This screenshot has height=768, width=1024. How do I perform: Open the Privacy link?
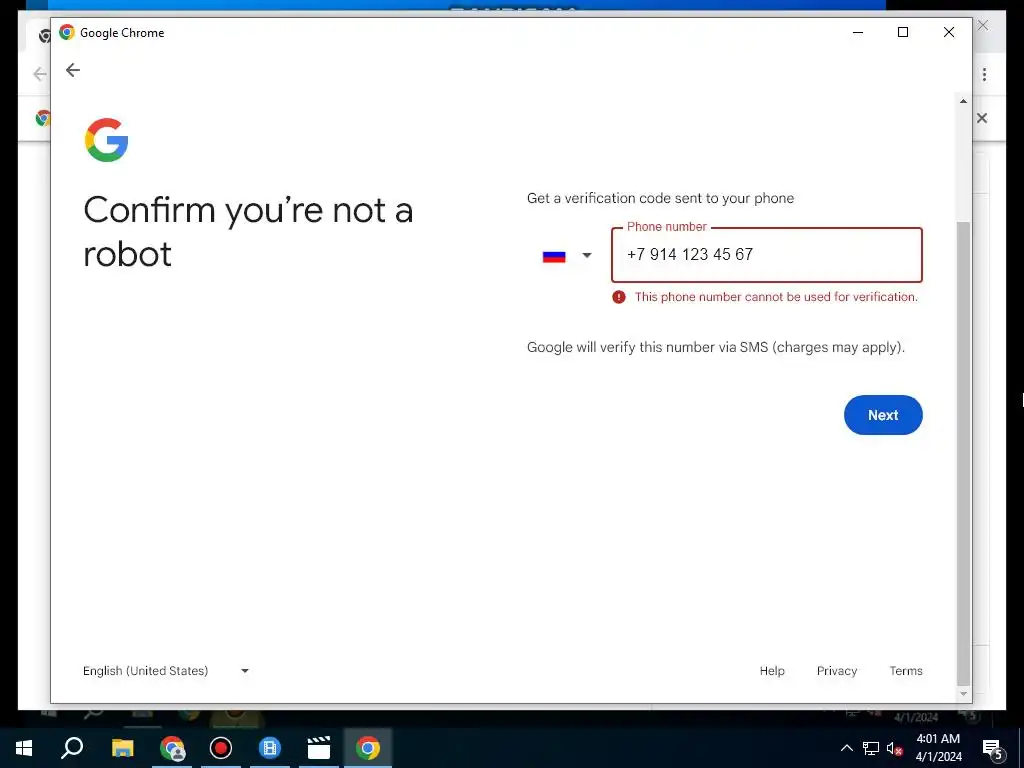tap(837, 671)
